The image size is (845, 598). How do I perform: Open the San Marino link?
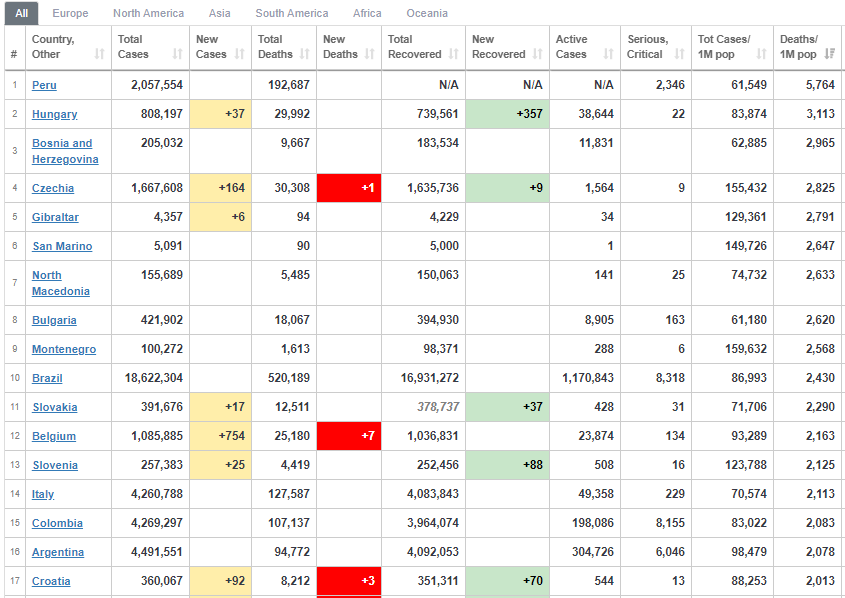click(62, 246)
